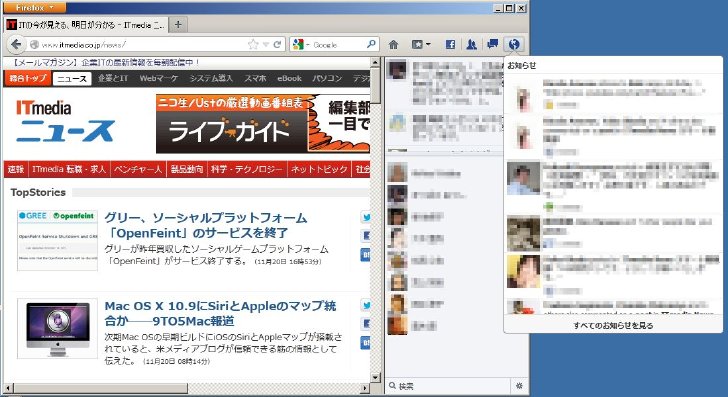Image resolution: width=728 pixels, height=397 pixels.
Task: Open the eBook navigation item
Action: click(290, 78)
